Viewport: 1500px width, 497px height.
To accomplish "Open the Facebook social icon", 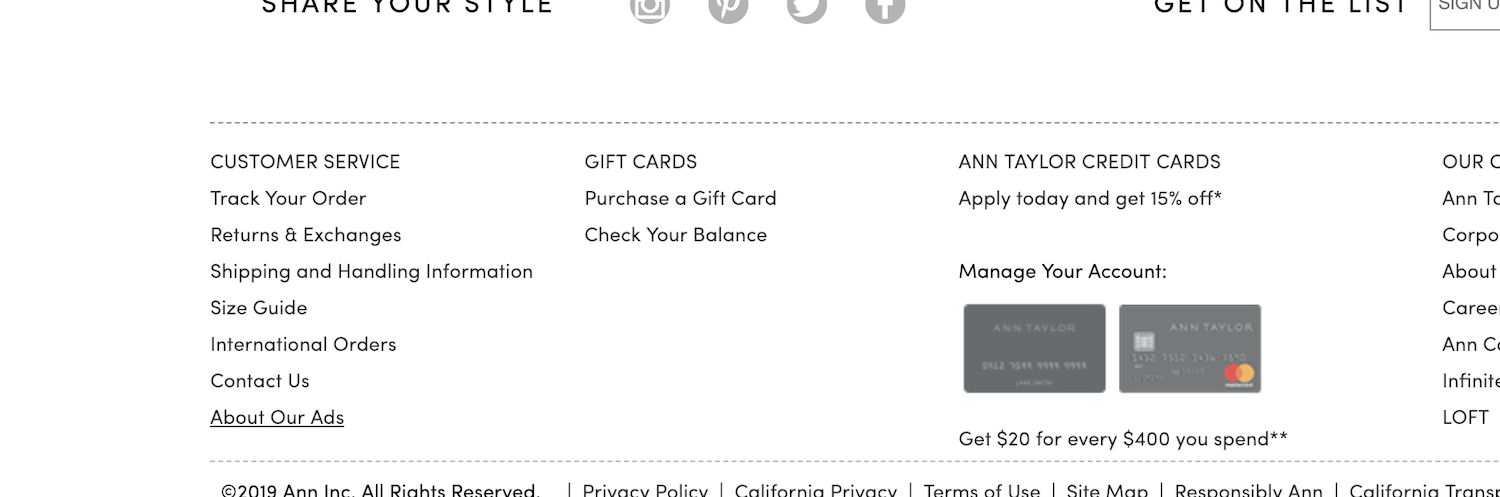I will coord(885,8).
